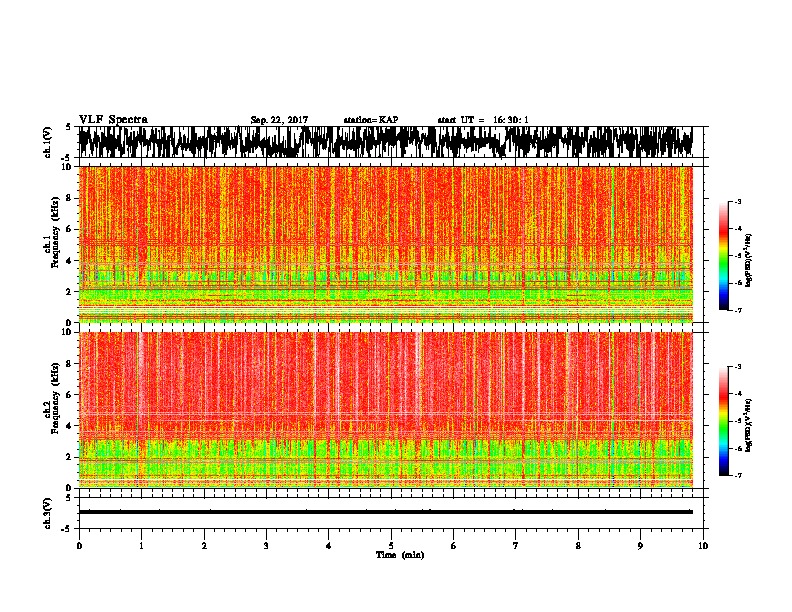
Task: Click time axis tick label "3"
Action: point(266,546)
